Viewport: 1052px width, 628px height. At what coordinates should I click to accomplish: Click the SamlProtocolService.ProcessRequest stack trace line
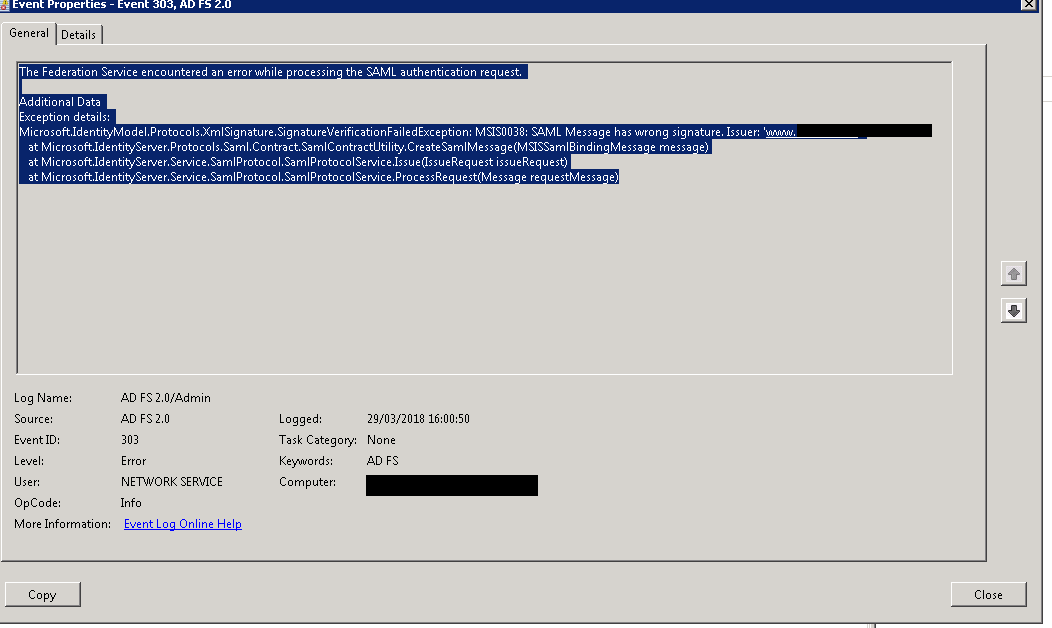(323, 177)
